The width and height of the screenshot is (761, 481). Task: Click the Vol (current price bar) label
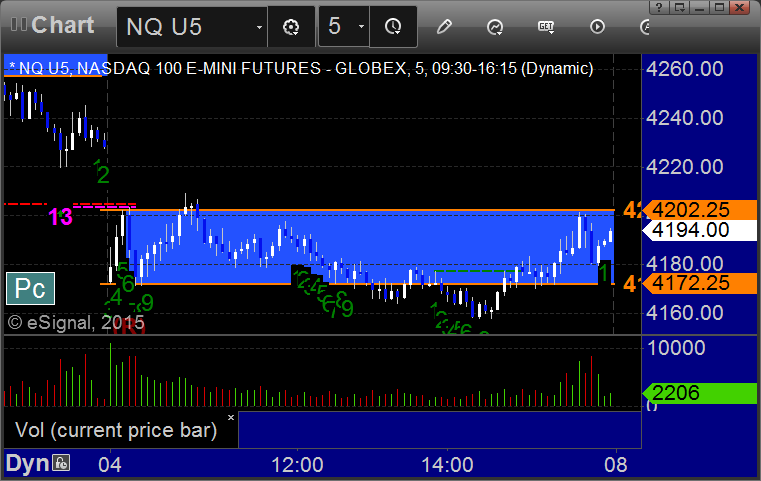point(116,430)
